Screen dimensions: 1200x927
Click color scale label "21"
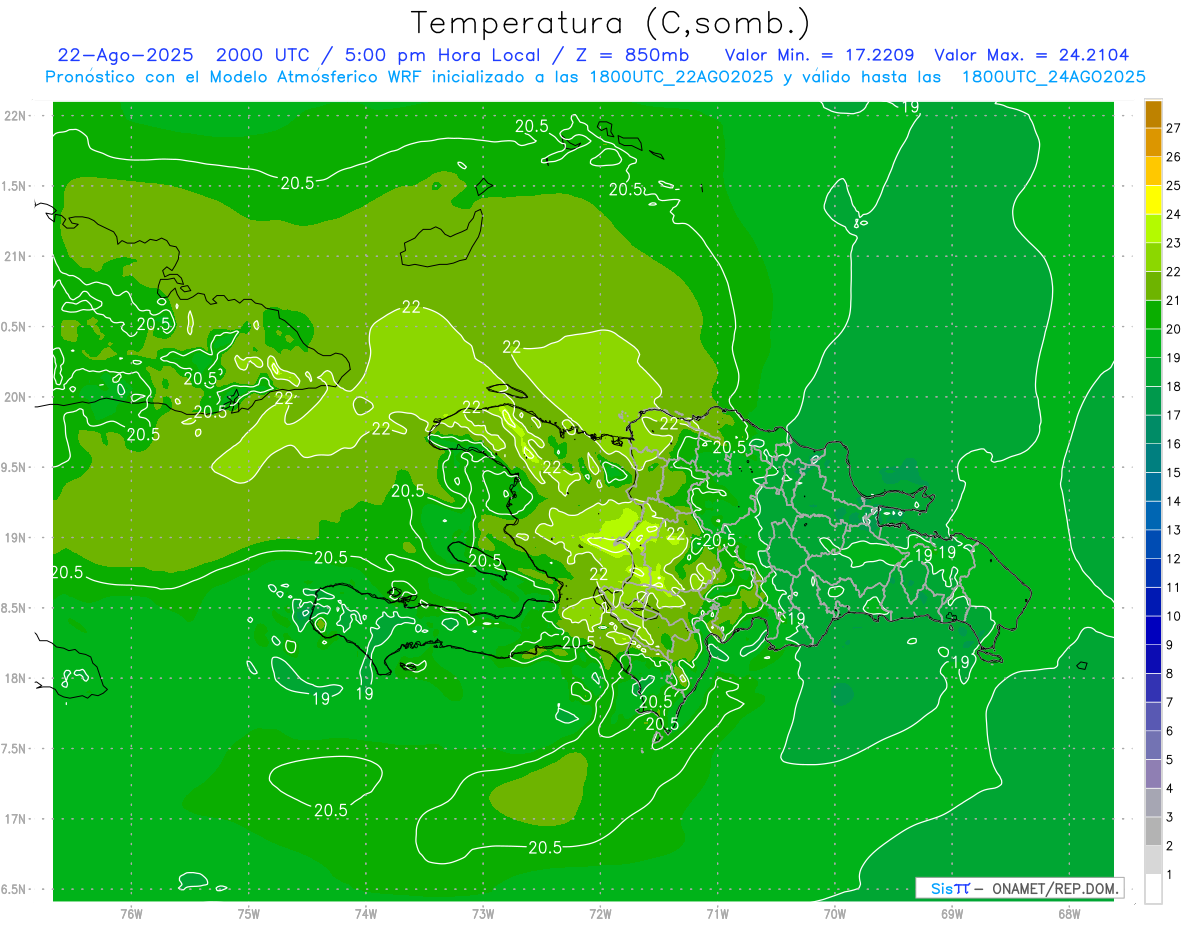click(1173, 300)
